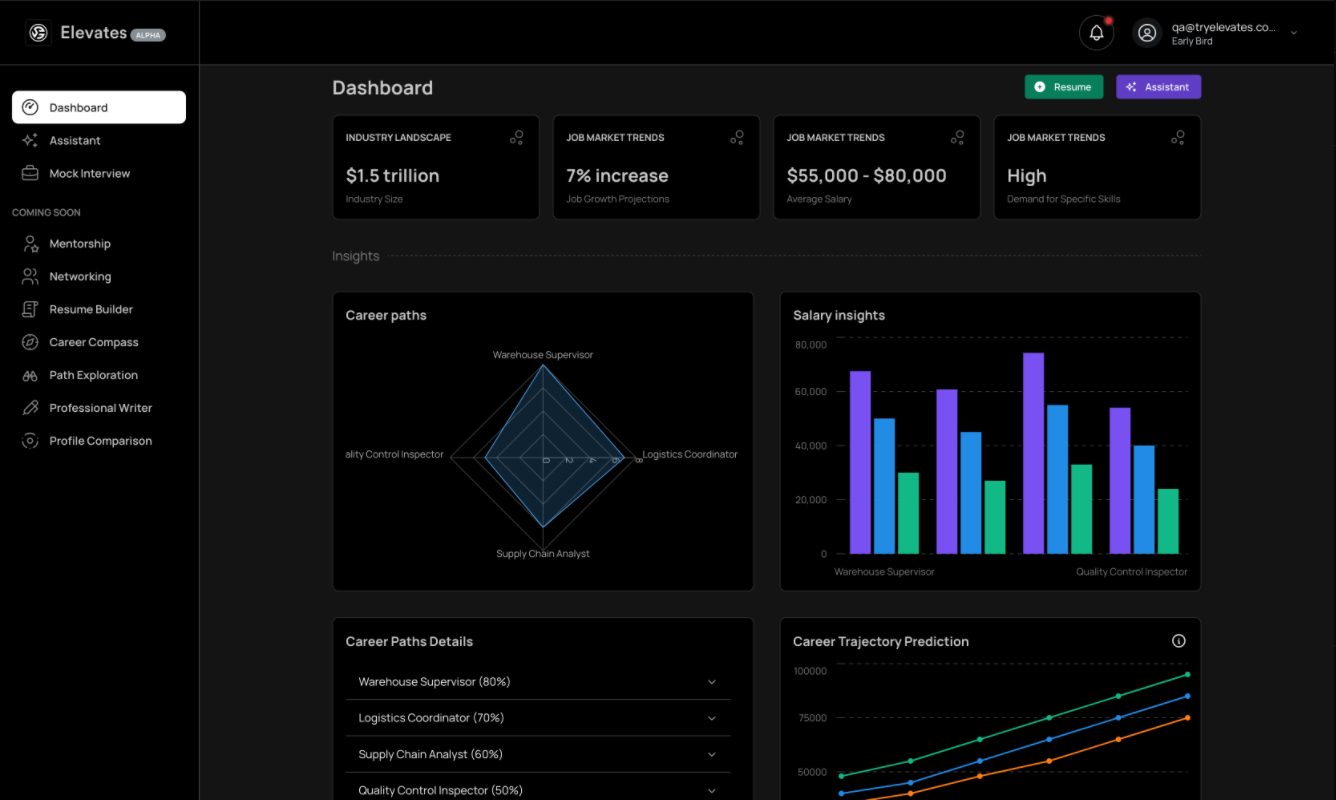Click Quality Control Inspector label under salary chart
1336x800 pixels.
[1132, 572]
